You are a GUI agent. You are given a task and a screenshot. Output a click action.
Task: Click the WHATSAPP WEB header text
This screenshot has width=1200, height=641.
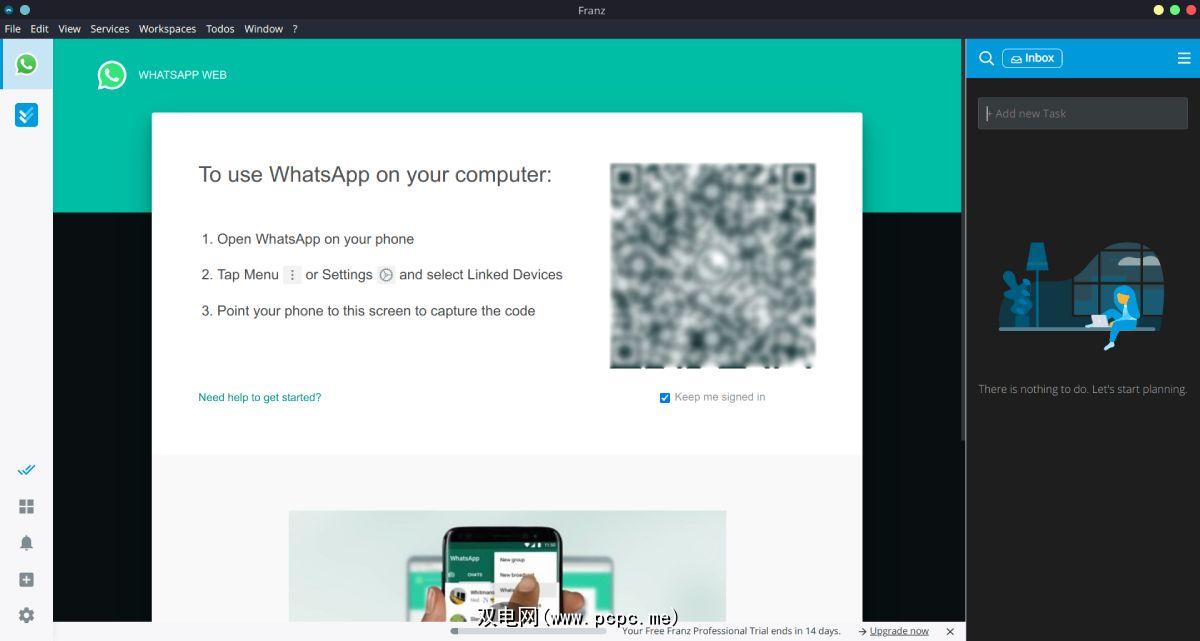pos(182,75)
